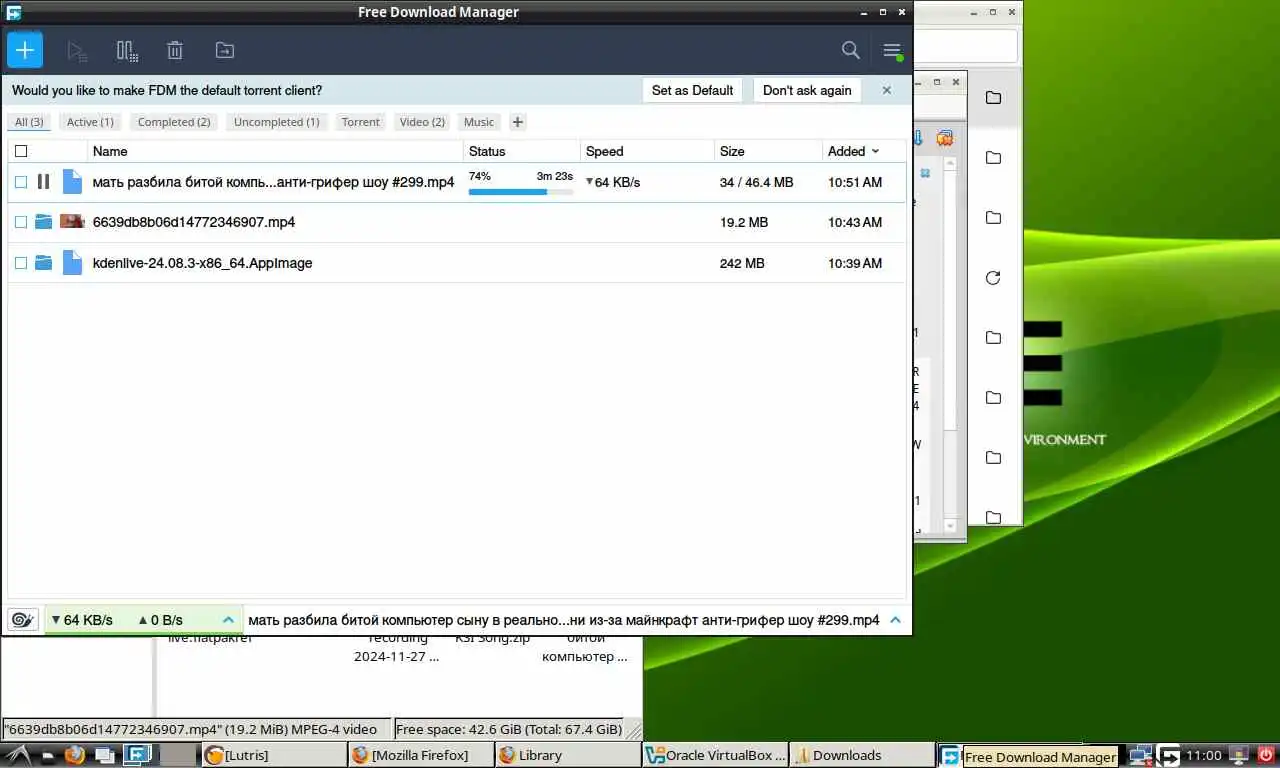Select file name kdenlive-24.08.3-x86_64.AppImage
Screen dimensions: 1280x768
[202, 263]
